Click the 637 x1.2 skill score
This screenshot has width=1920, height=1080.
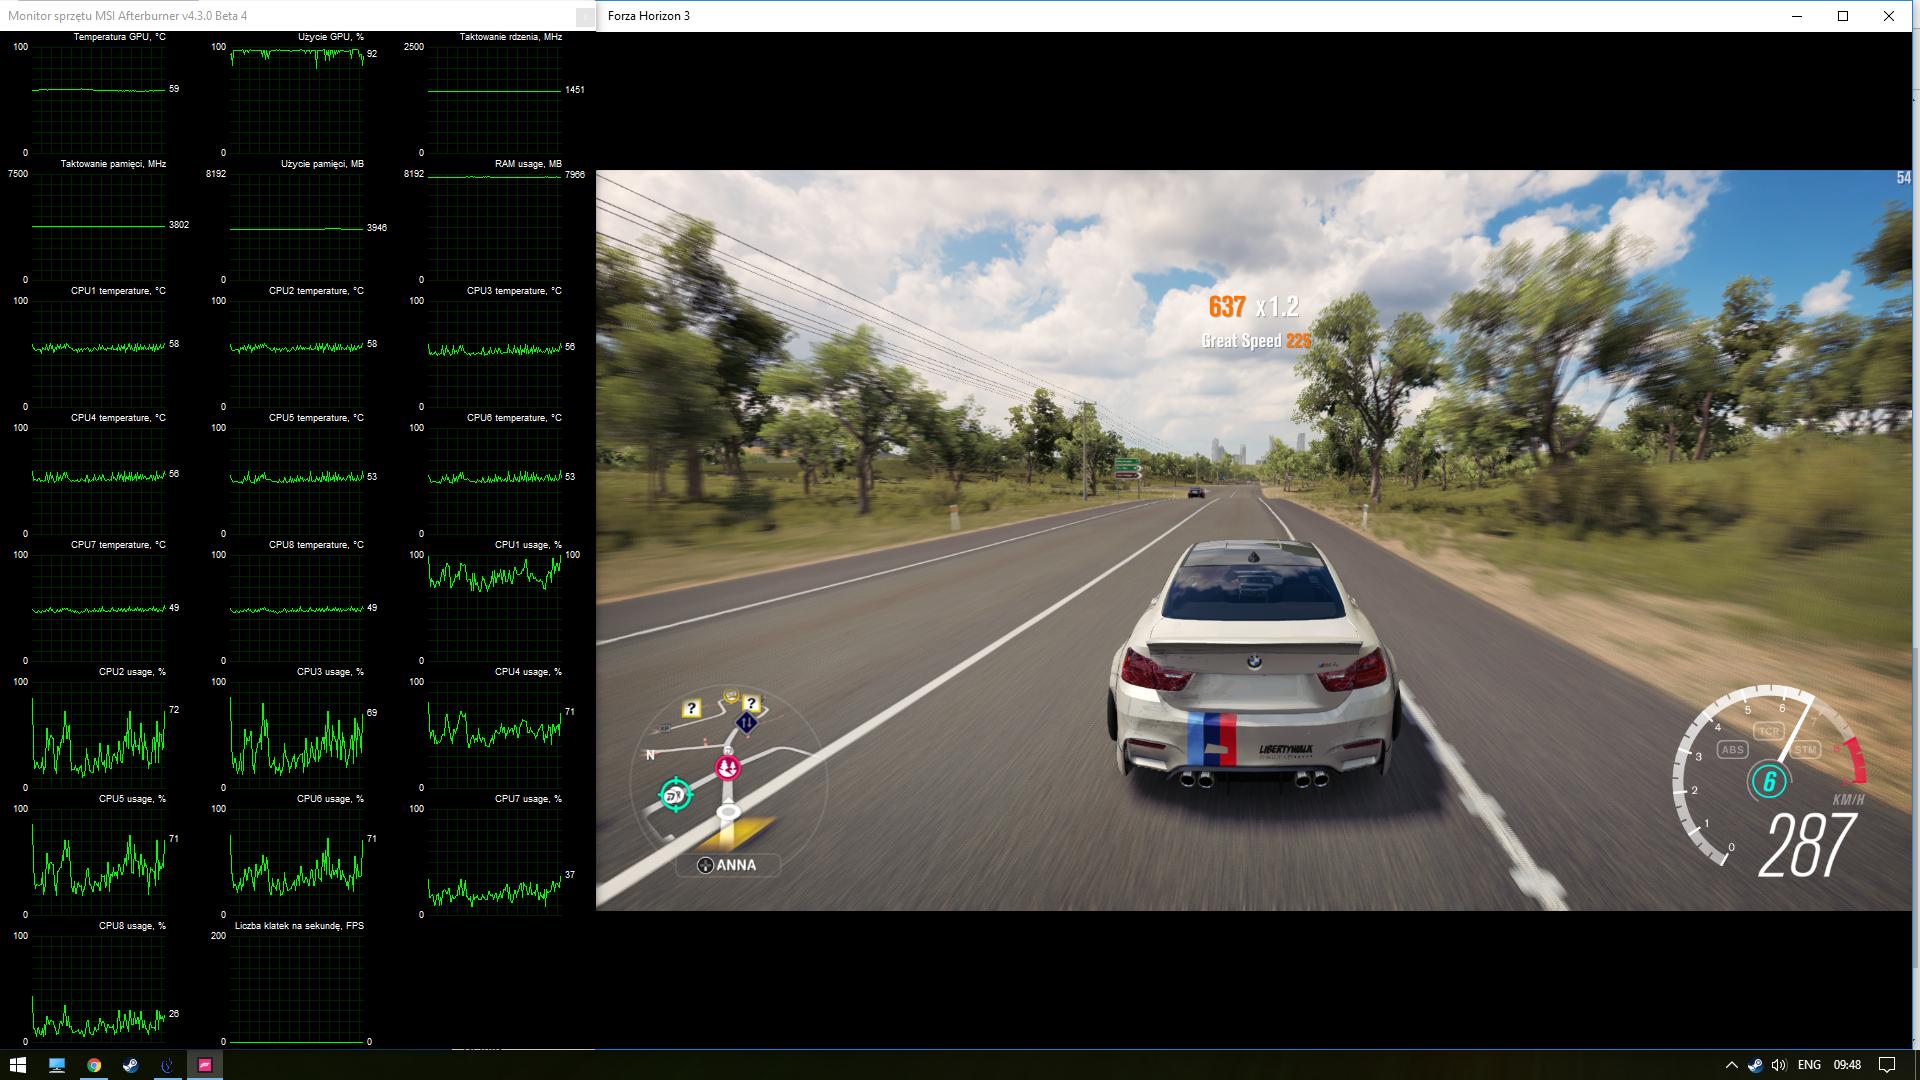tap(1253, 307)
